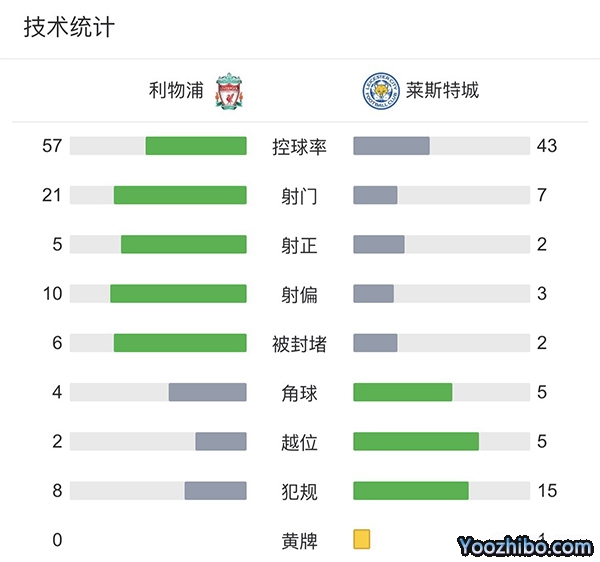Click Leicester's fouls value 15
The width and height of the screenshot is (600, 562).
point(547,491)
